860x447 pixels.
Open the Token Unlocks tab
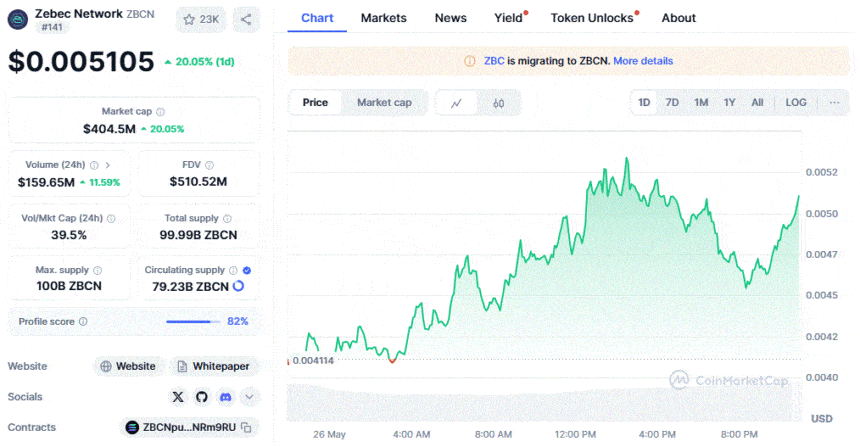point(592,18)
